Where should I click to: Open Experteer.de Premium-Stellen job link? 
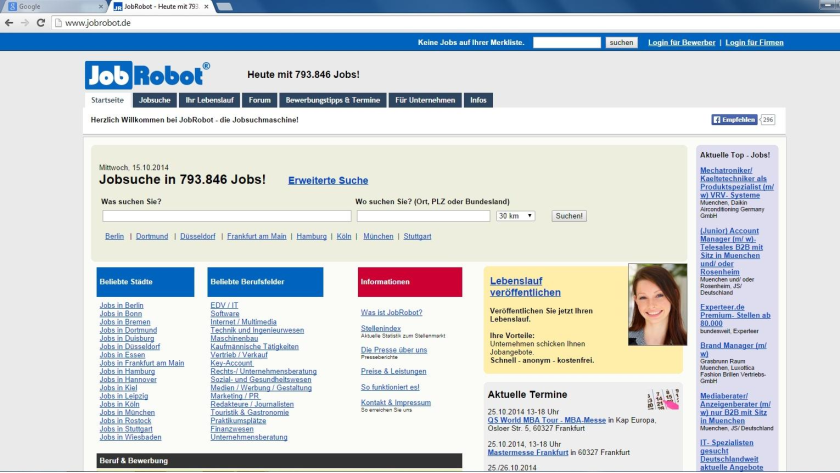735,316
